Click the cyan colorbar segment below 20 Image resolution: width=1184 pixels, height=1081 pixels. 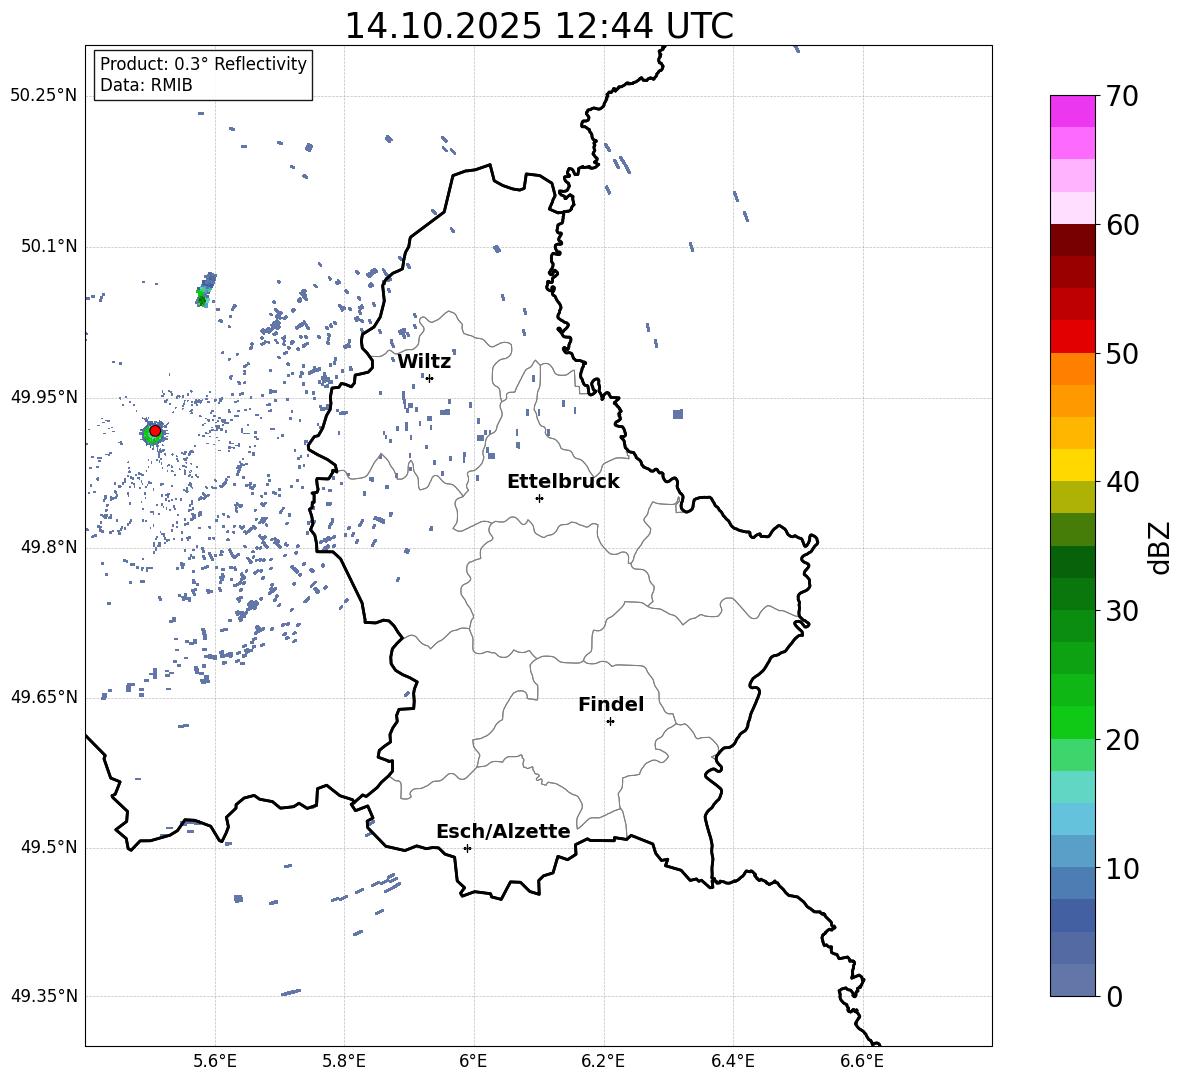(x=1073, y=787)
